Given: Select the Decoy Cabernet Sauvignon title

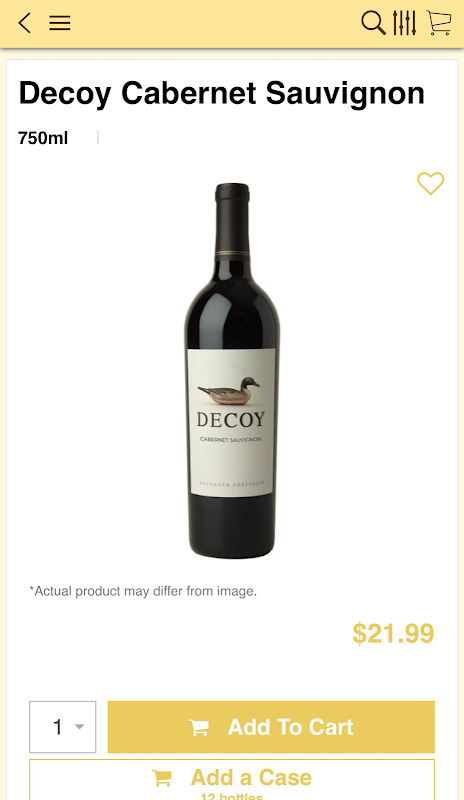Looking at the screenshot, I should tap(222, 94).
